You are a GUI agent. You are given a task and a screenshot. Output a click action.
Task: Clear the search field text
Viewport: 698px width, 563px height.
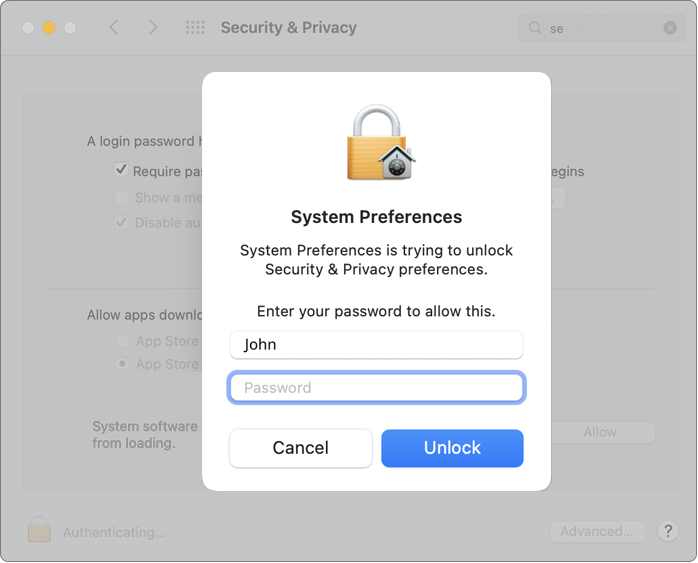(670, 28)
